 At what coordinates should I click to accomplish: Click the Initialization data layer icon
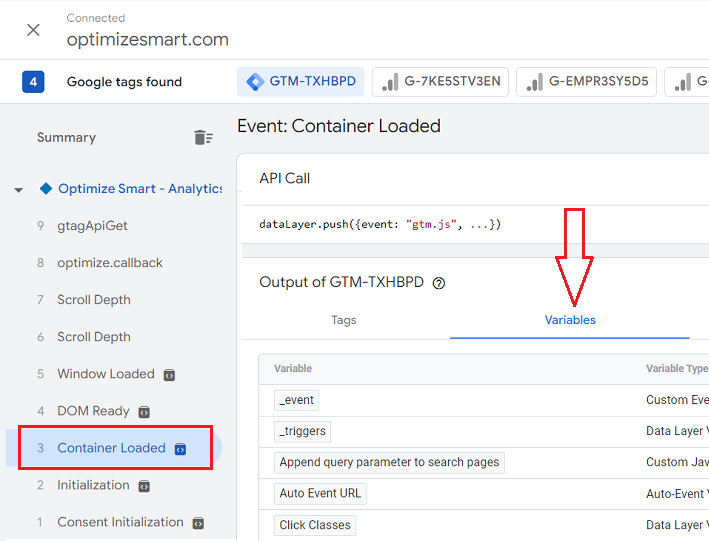pyautogui.click(x=144, y=486)
